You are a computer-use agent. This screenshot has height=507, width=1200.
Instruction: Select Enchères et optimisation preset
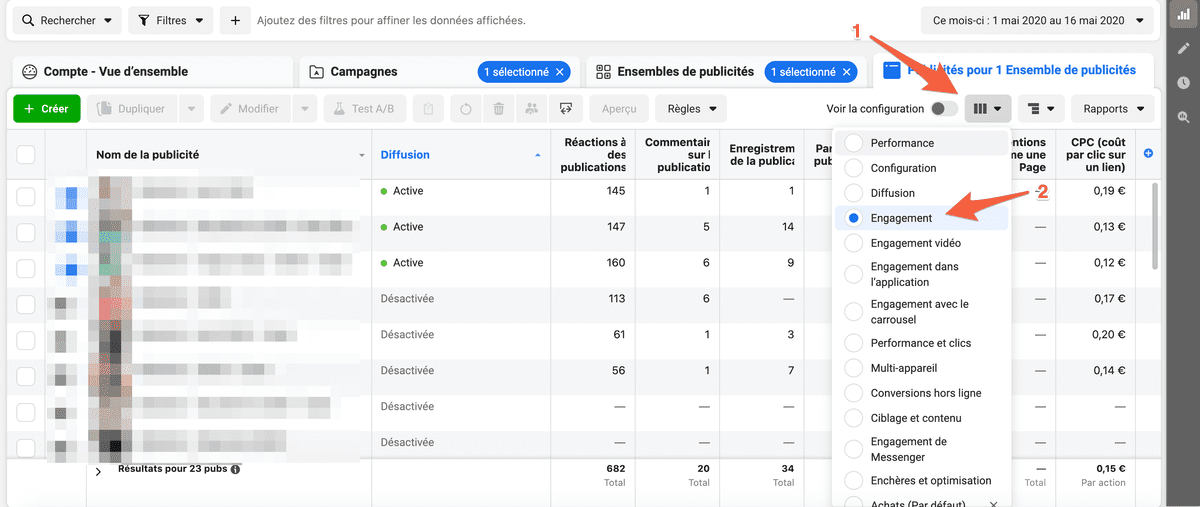pos(921,481)
